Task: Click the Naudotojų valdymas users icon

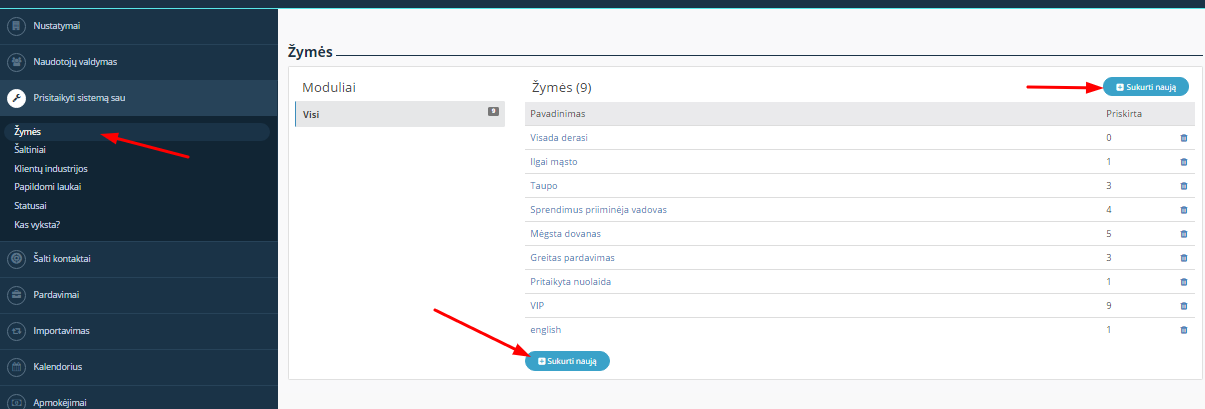Action: pos(16,62)
